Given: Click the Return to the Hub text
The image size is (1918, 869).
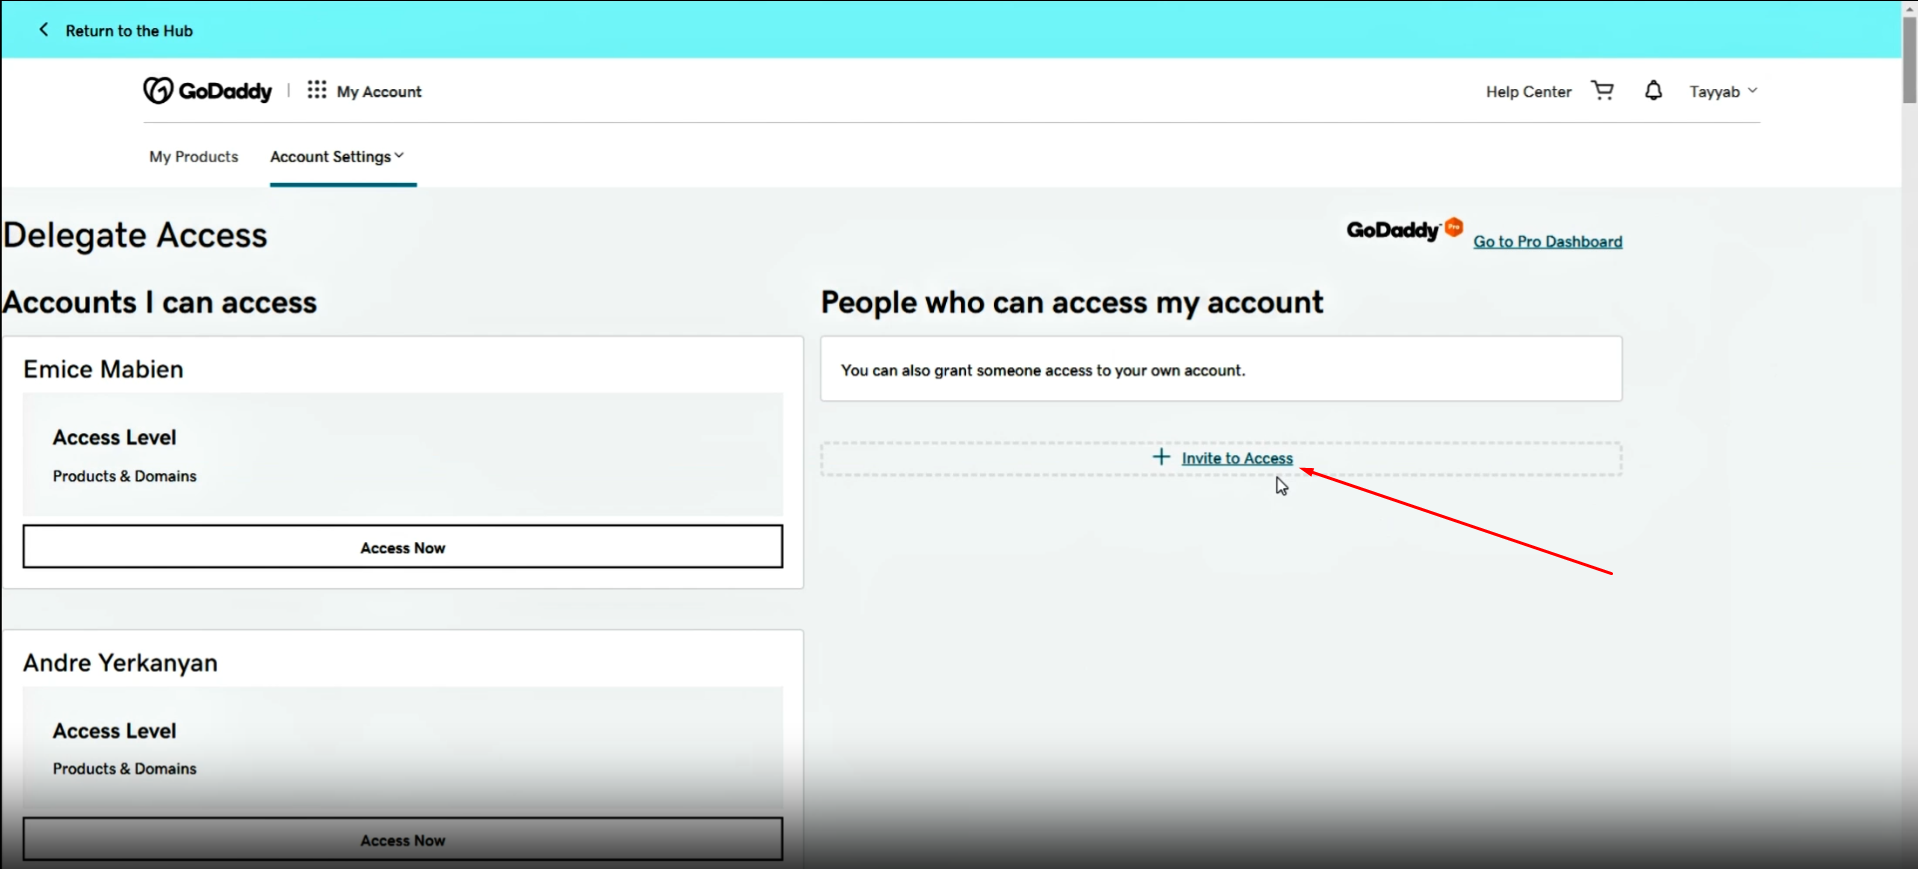Looking at the screenshot, I should (x=129, y=31).
